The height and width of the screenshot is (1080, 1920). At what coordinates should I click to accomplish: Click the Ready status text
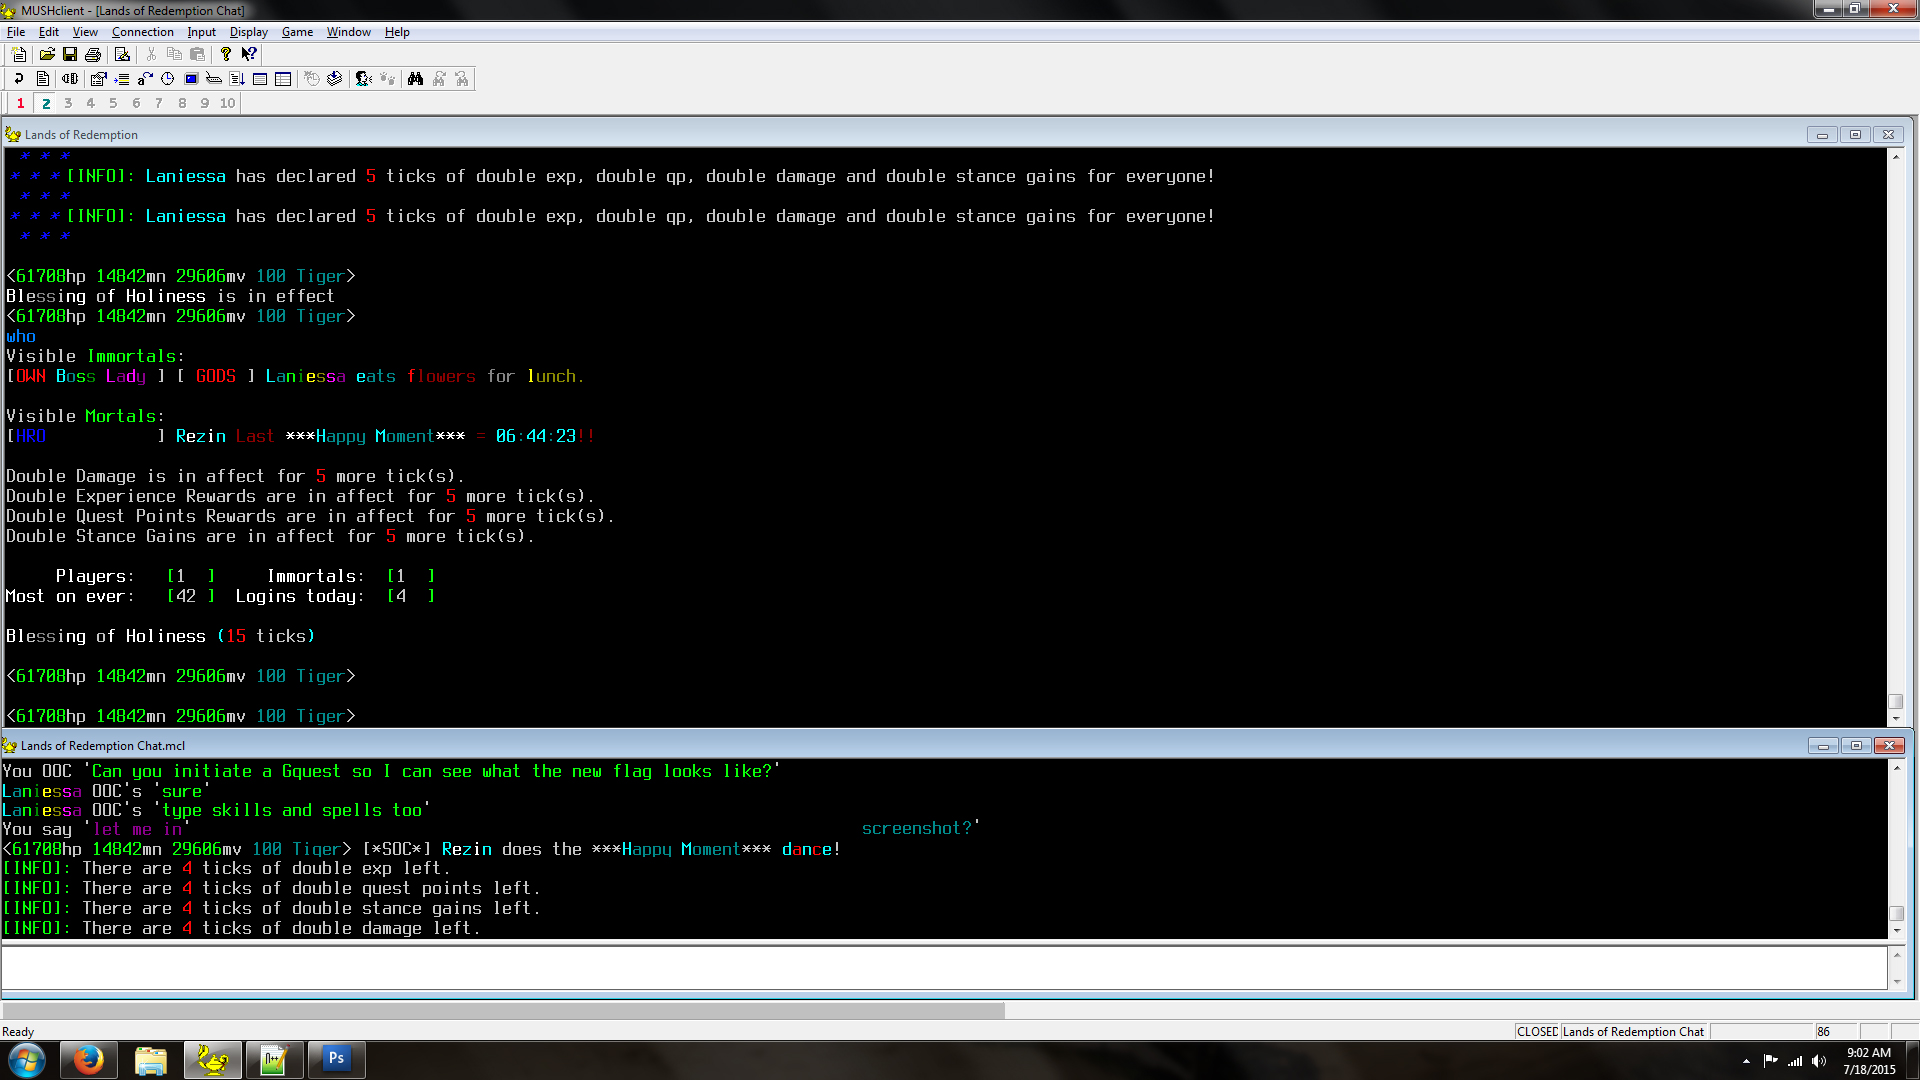(x=18, y=1032)
